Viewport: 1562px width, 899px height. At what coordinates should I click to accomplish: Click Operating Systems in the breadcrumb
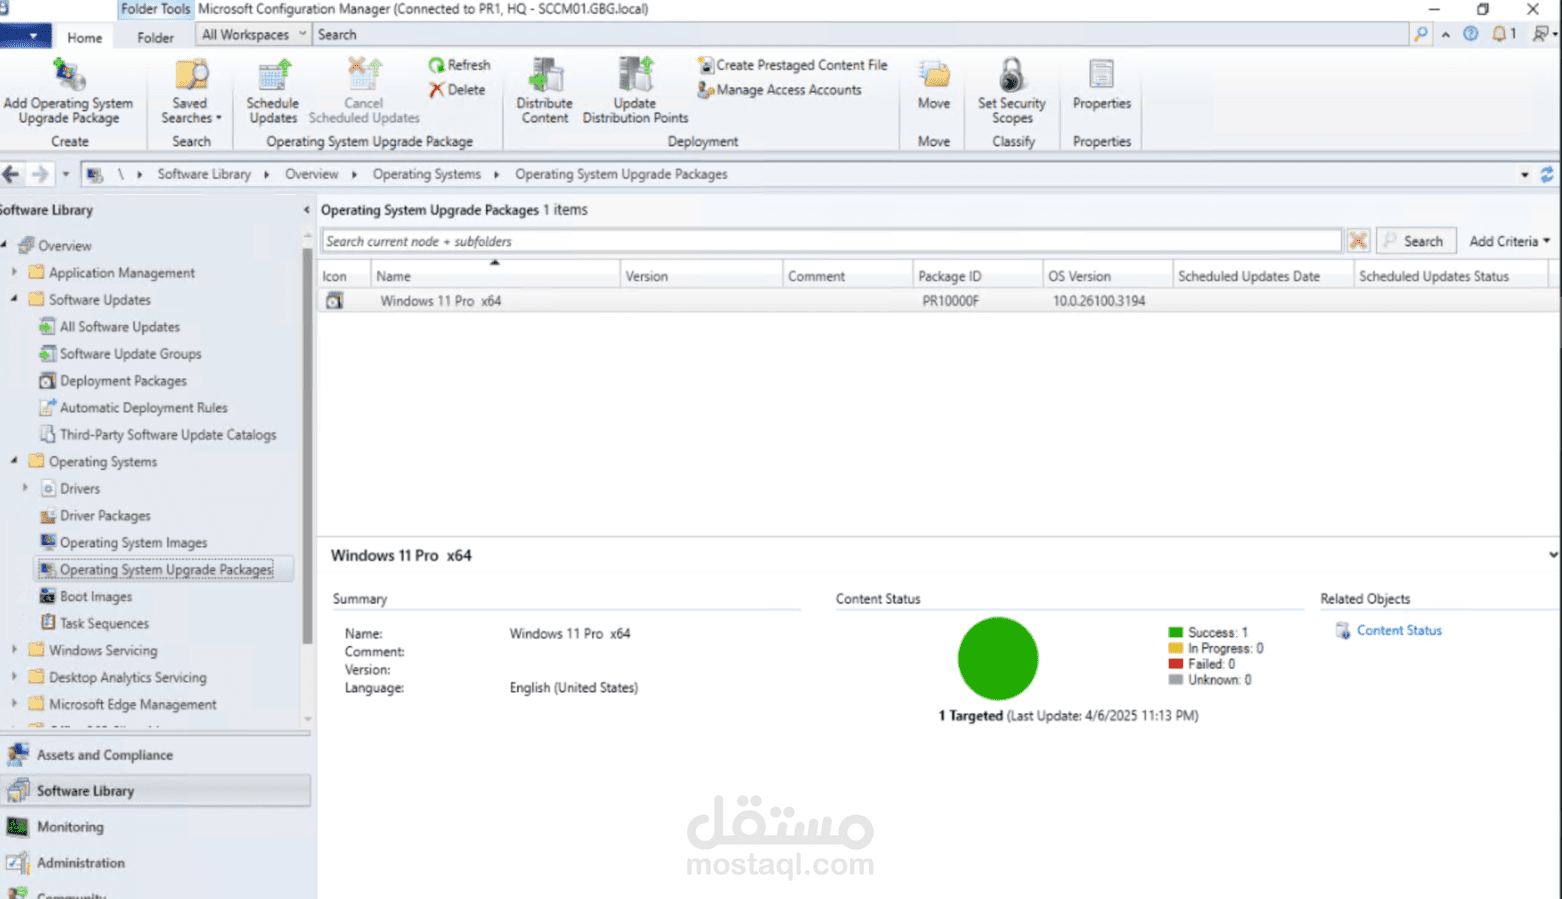427,174
